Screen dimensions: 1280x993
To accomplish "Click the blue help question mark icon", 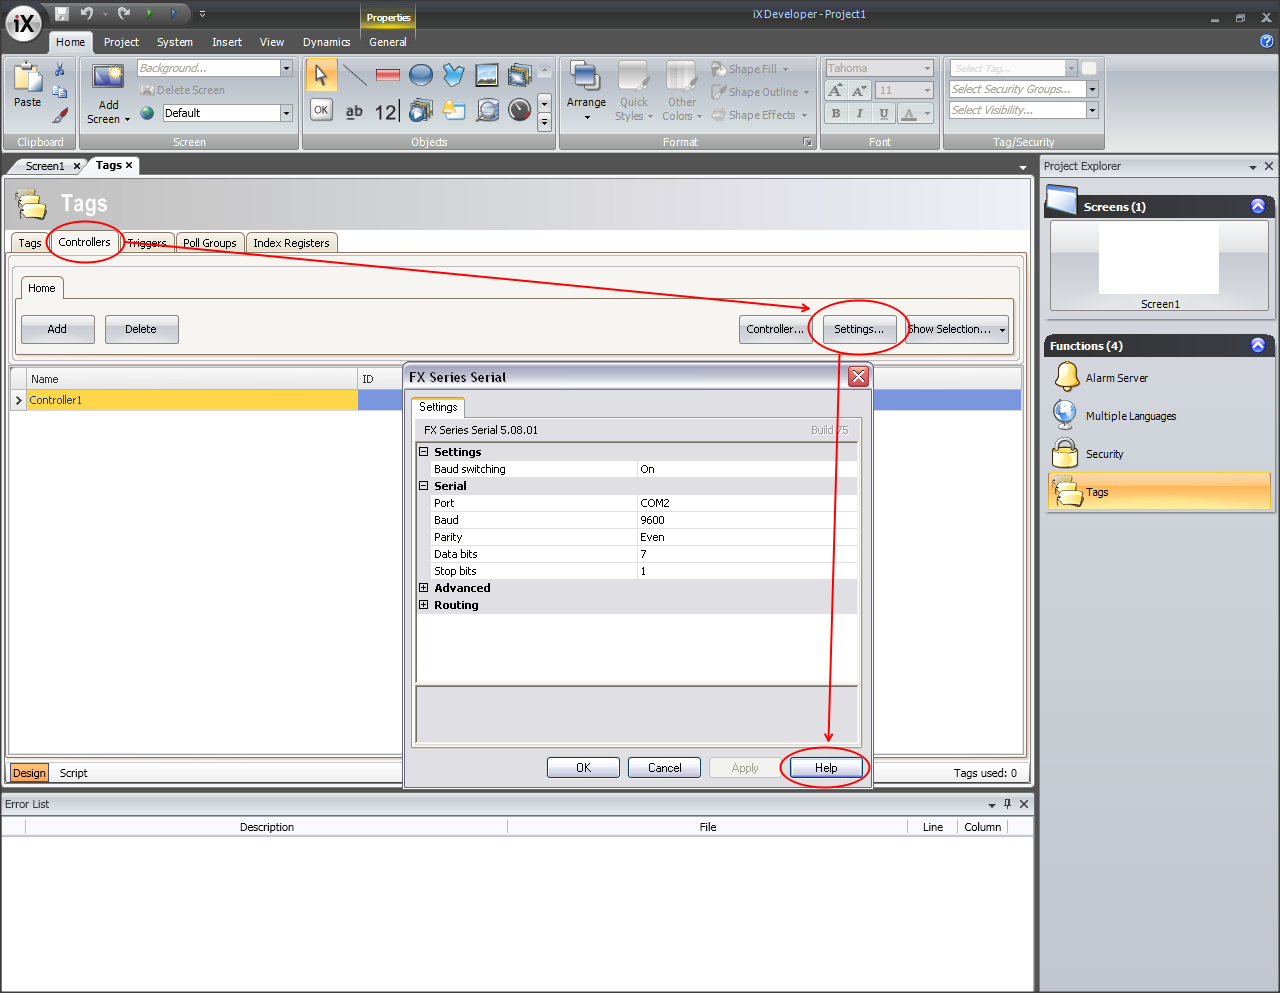I will tap(1267, 41).
